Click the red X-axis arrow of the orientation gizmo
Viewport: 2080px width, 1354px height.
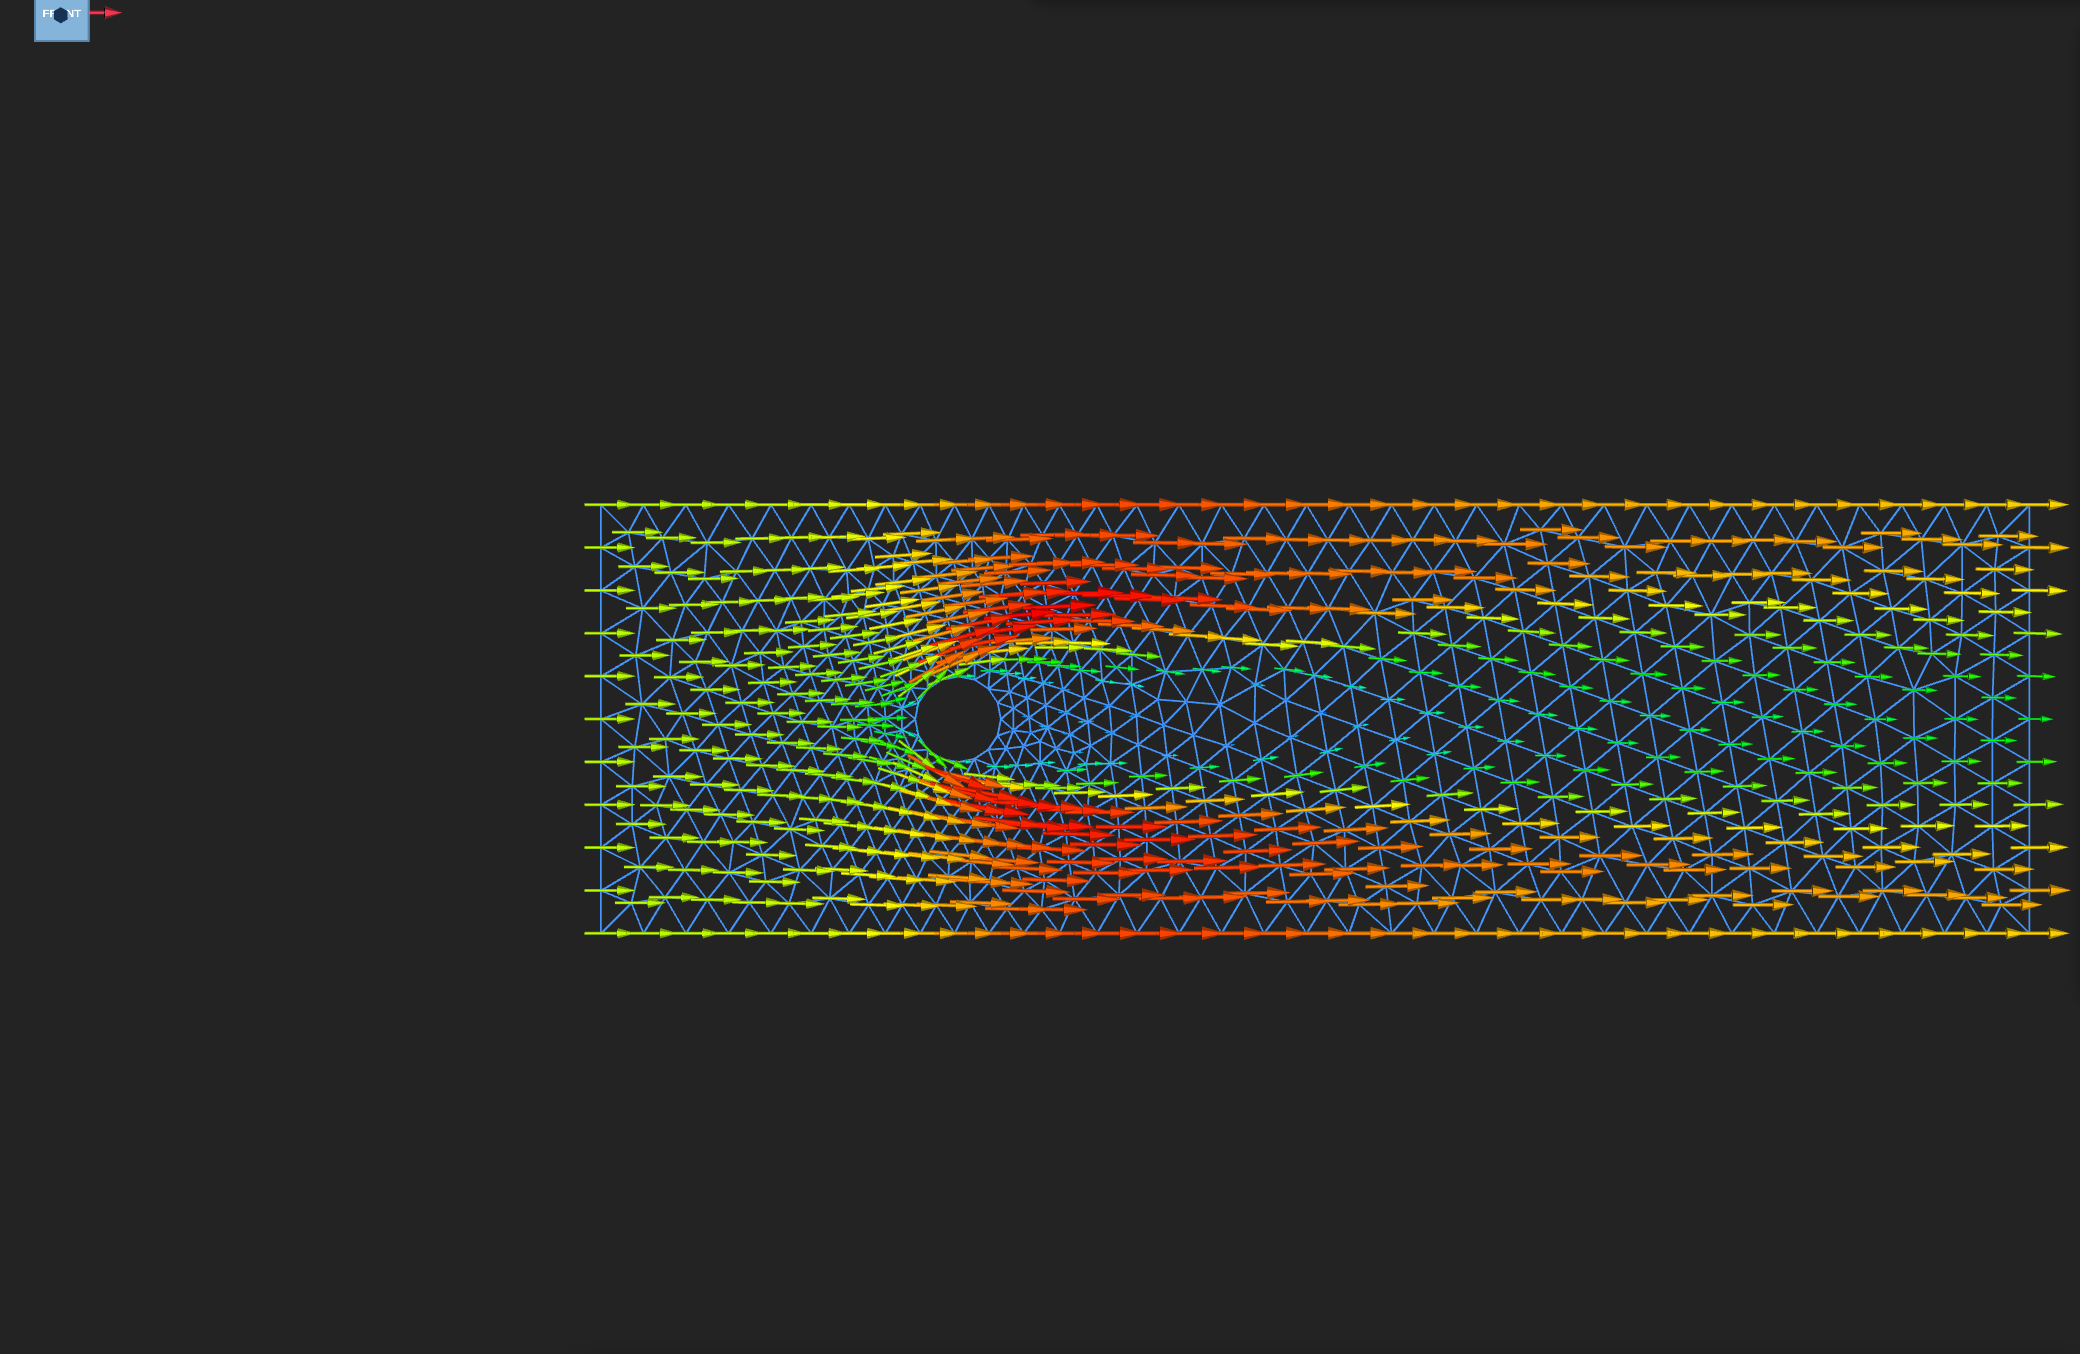coord(106,13)
